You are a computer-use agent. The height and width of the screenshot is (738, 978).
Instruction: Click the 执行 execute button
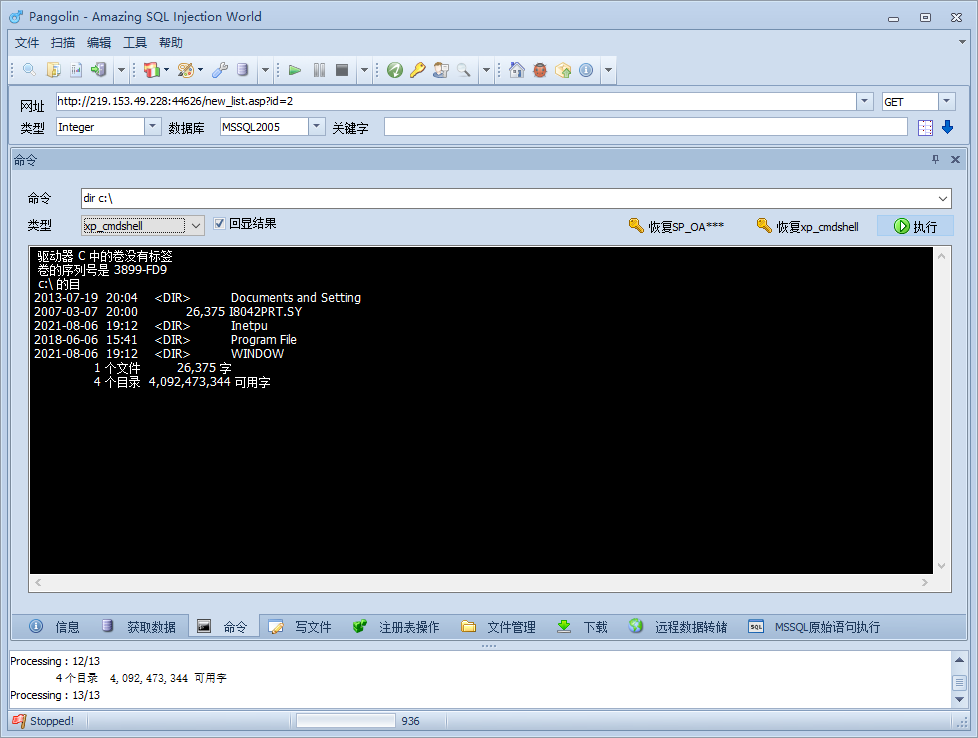[x=915, y=226]
